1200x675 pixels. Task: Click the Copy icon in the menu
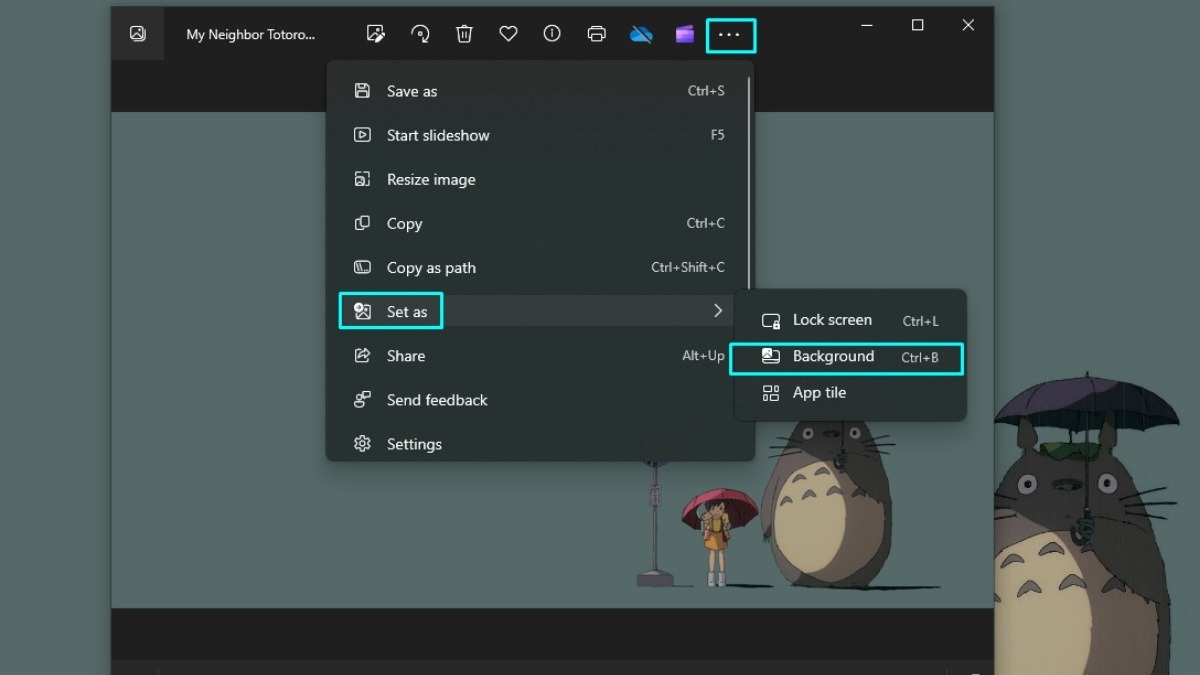363,223
